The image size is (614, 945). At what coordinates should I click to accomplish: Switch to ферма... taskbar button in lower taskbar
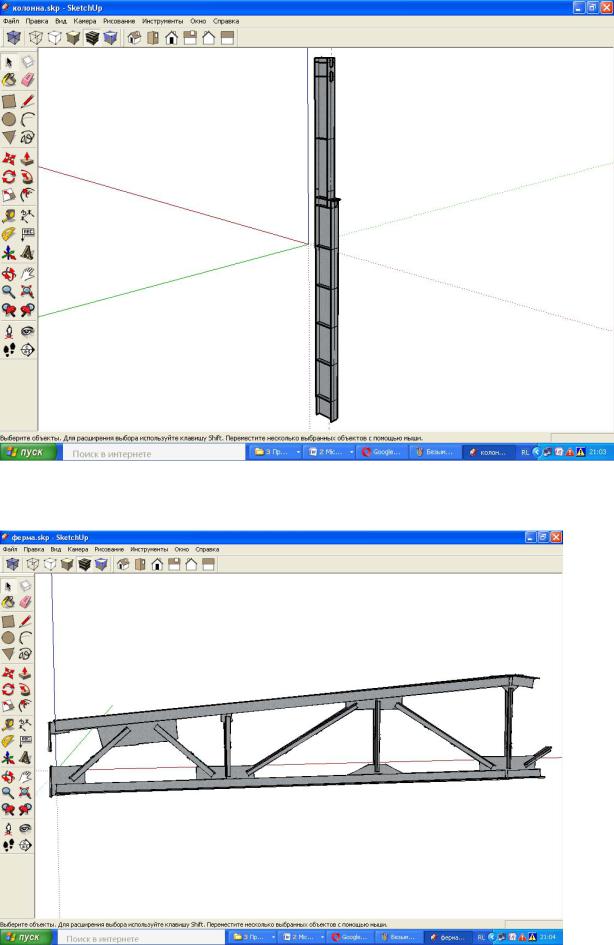pos(448,938)
